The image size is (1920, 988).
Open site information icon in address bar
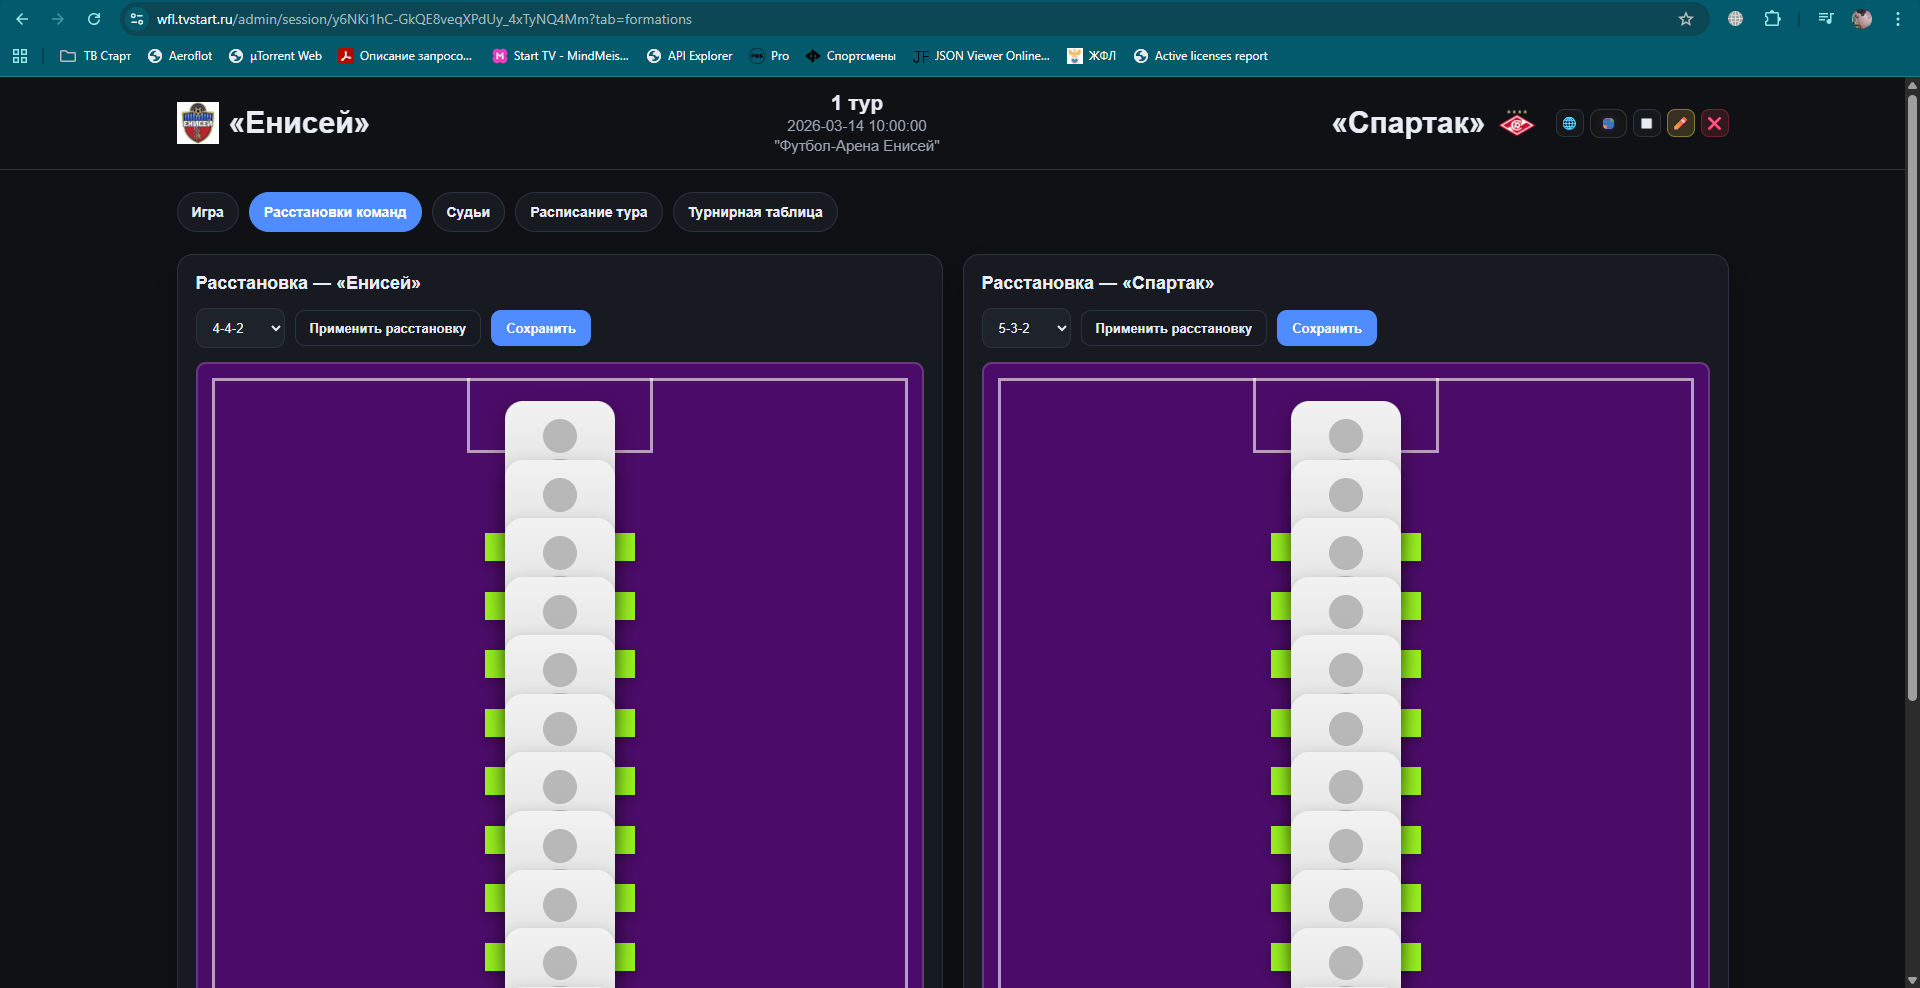pyautogui.click(x=137, y=19)
